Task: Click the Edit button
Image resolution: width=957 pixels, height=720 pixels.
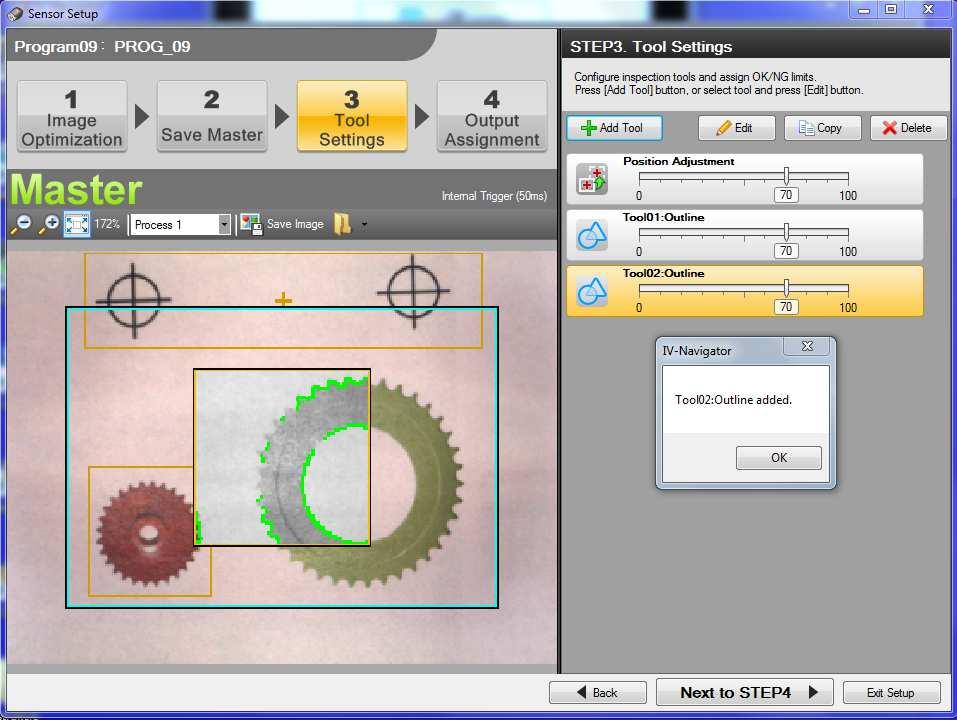Action: point(737,128)
